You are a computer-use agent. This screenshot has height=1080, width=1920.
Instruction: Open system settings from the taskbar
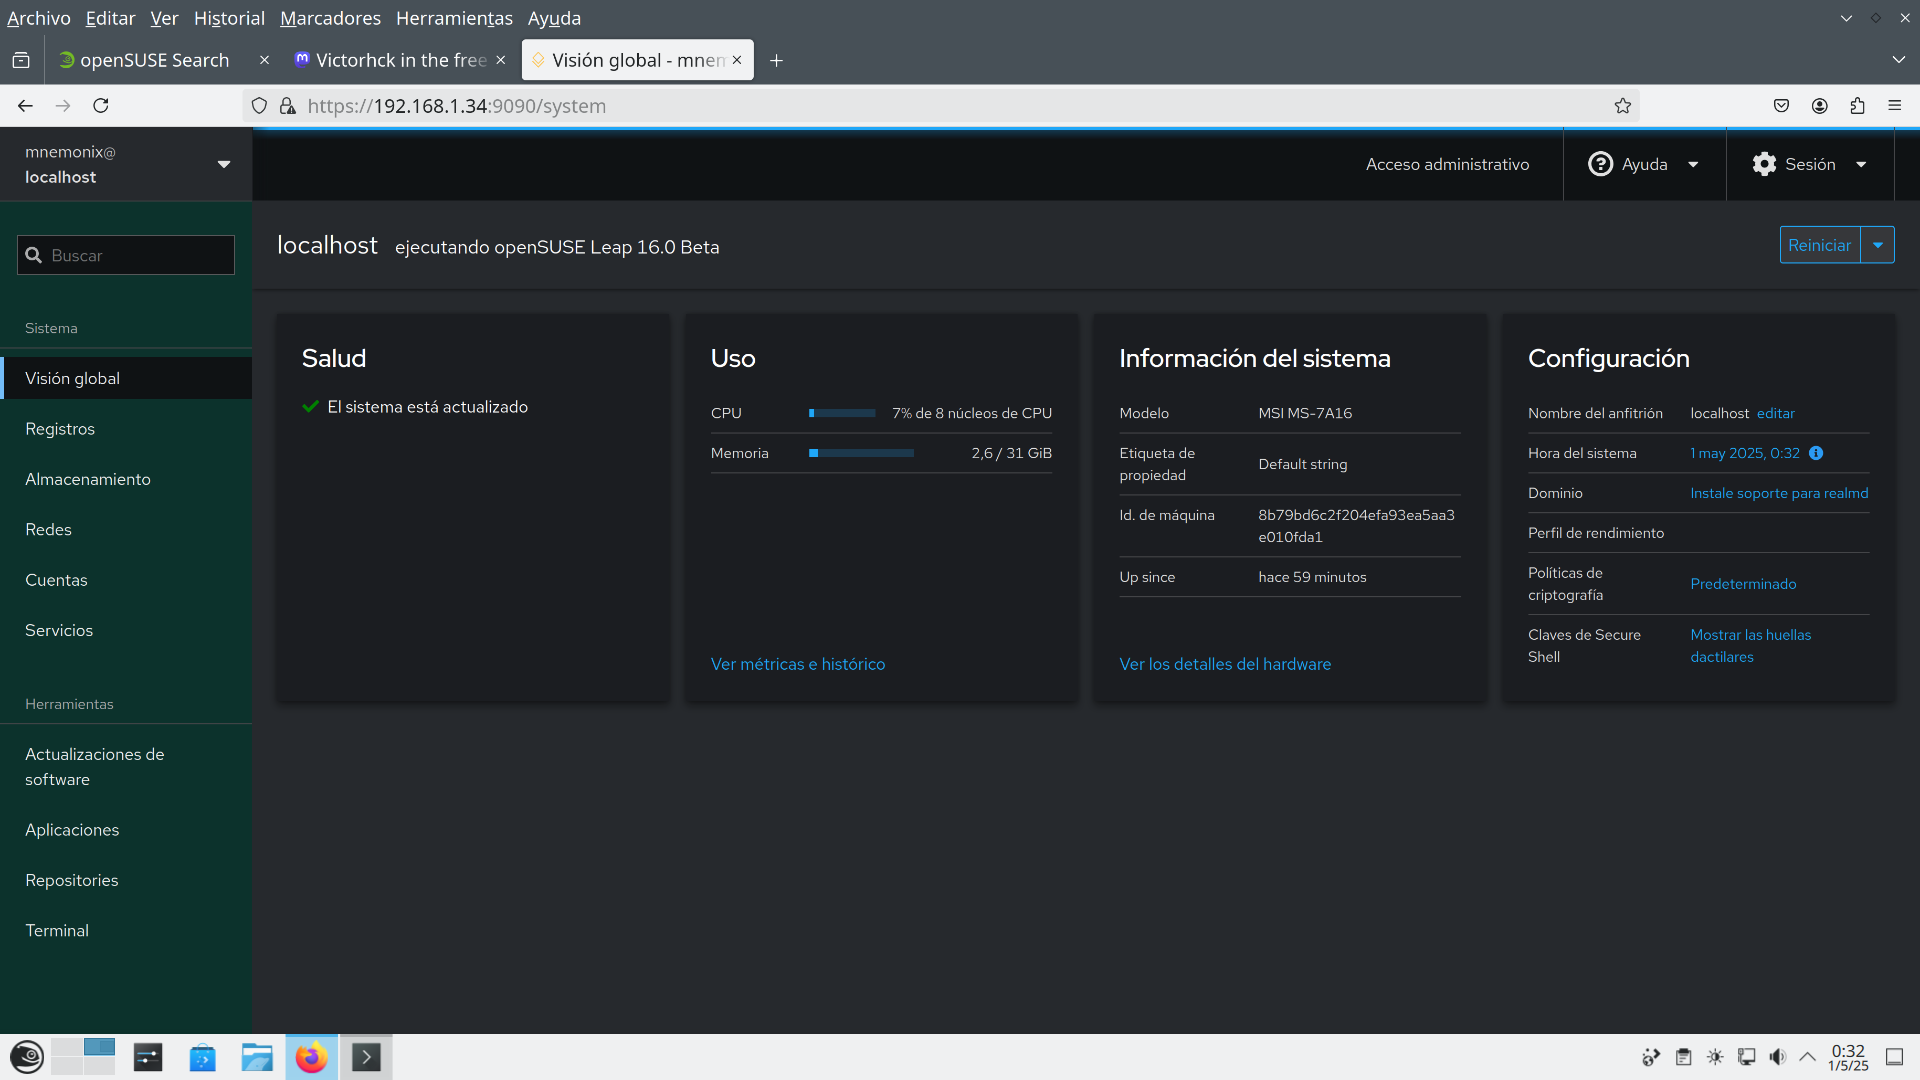[x=148, y=1057]
